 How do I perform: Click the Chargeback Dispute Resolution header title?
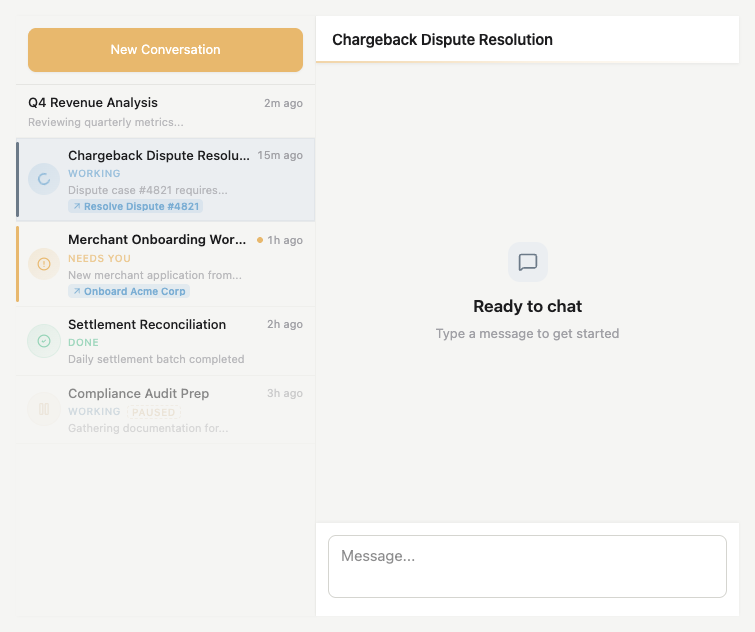tap(442, 40)
